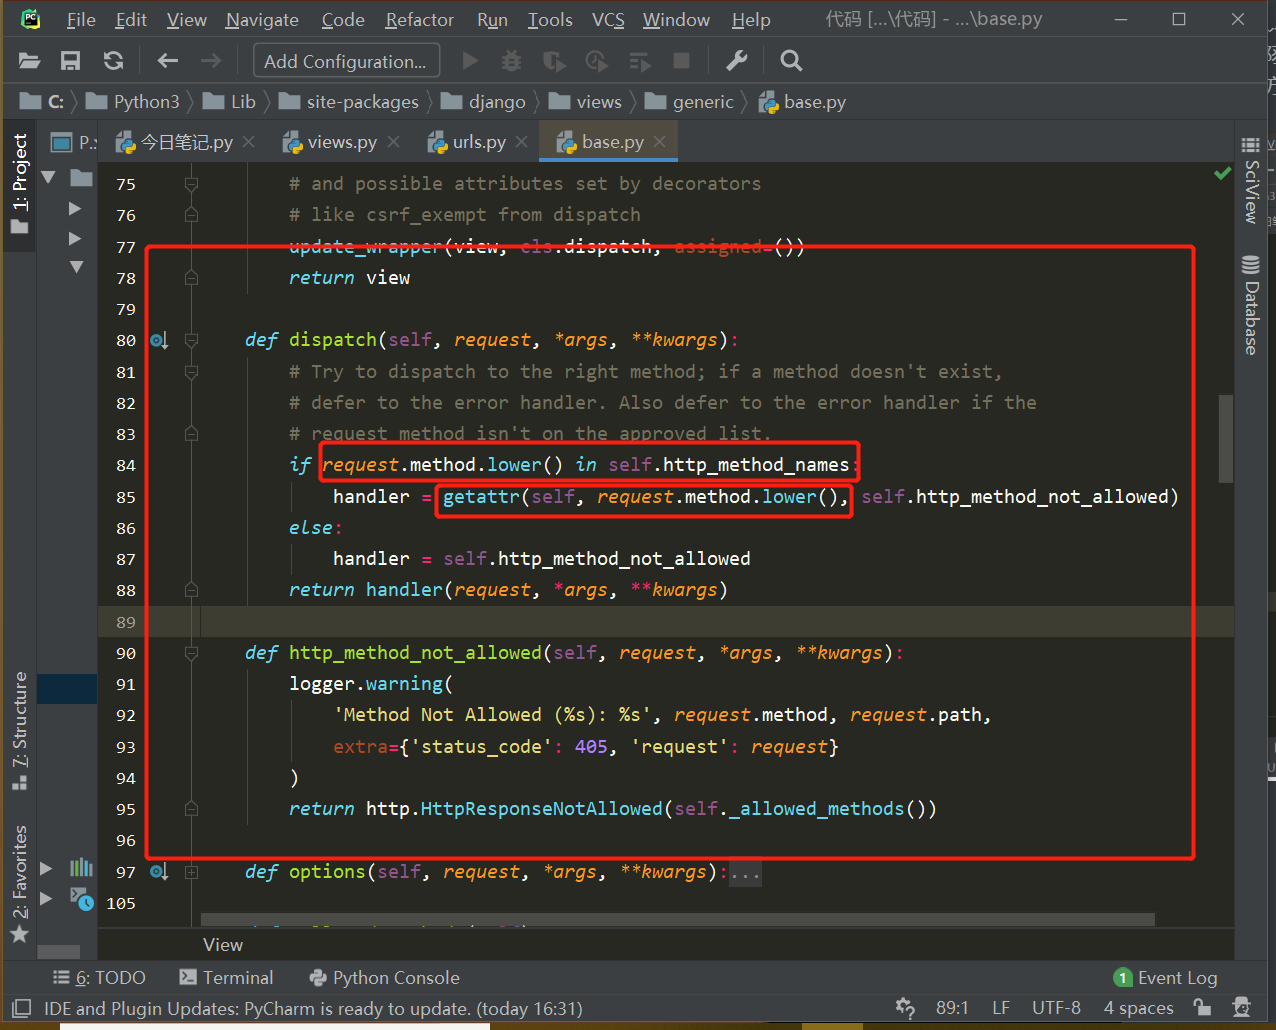
Task: Close the urls.py editor tab
Action: pyautogui.click(x=522, y=142)
